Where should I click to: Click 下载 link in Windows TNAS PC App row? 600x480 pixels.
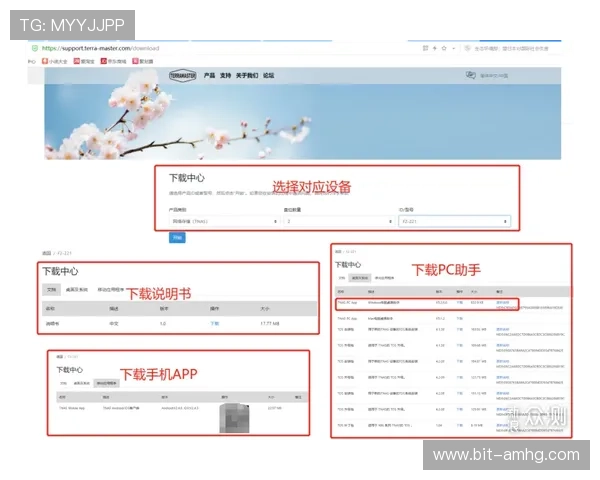tap(460, 302)
